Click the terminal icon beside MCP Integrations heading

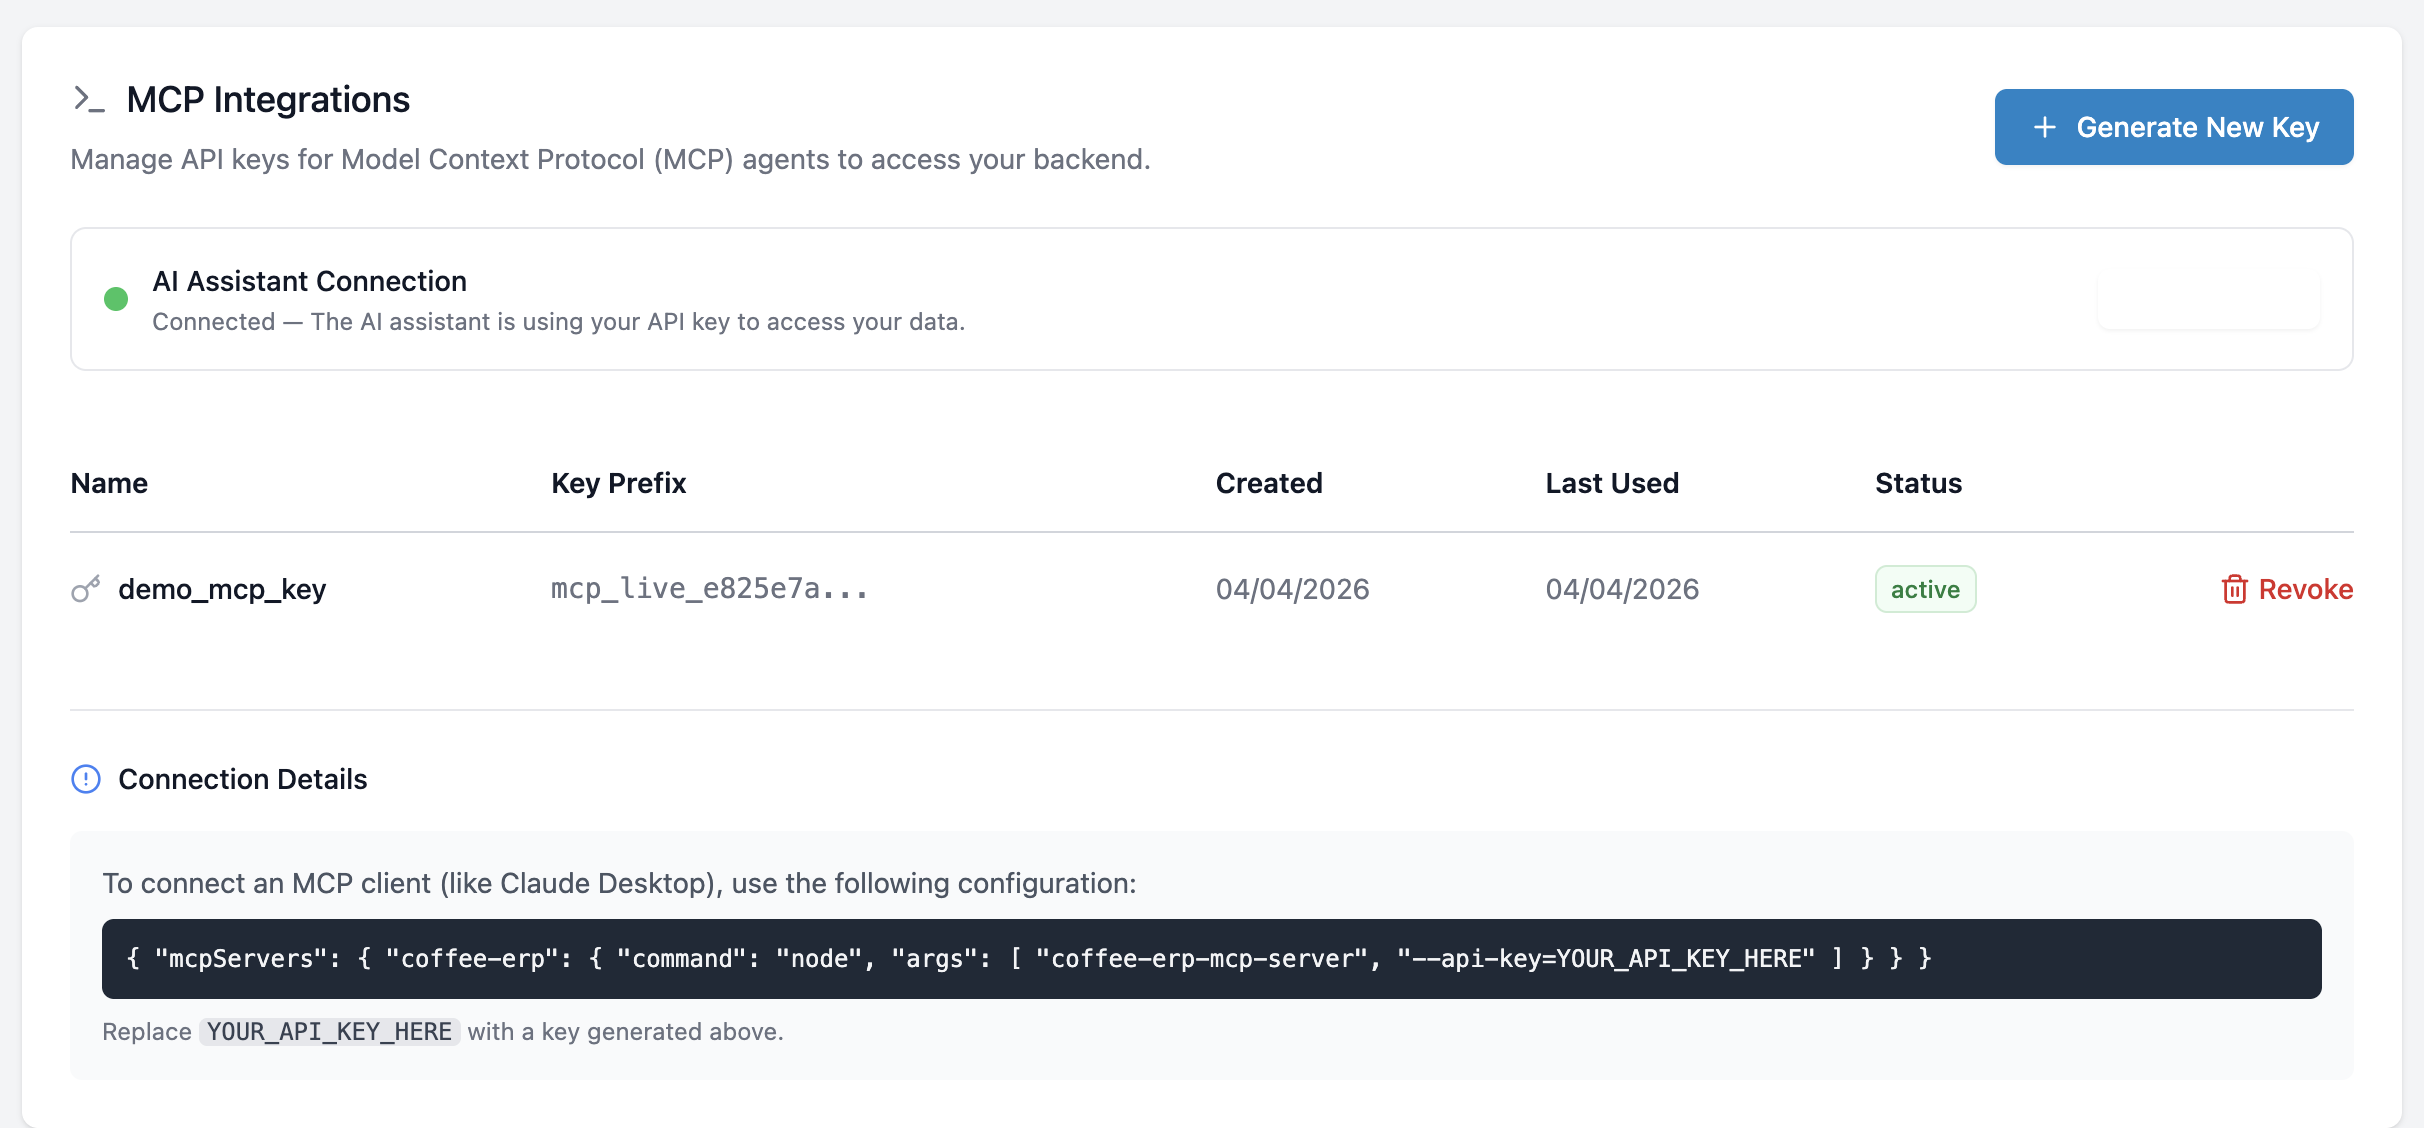pyautogui.click(x=90, y=99)
